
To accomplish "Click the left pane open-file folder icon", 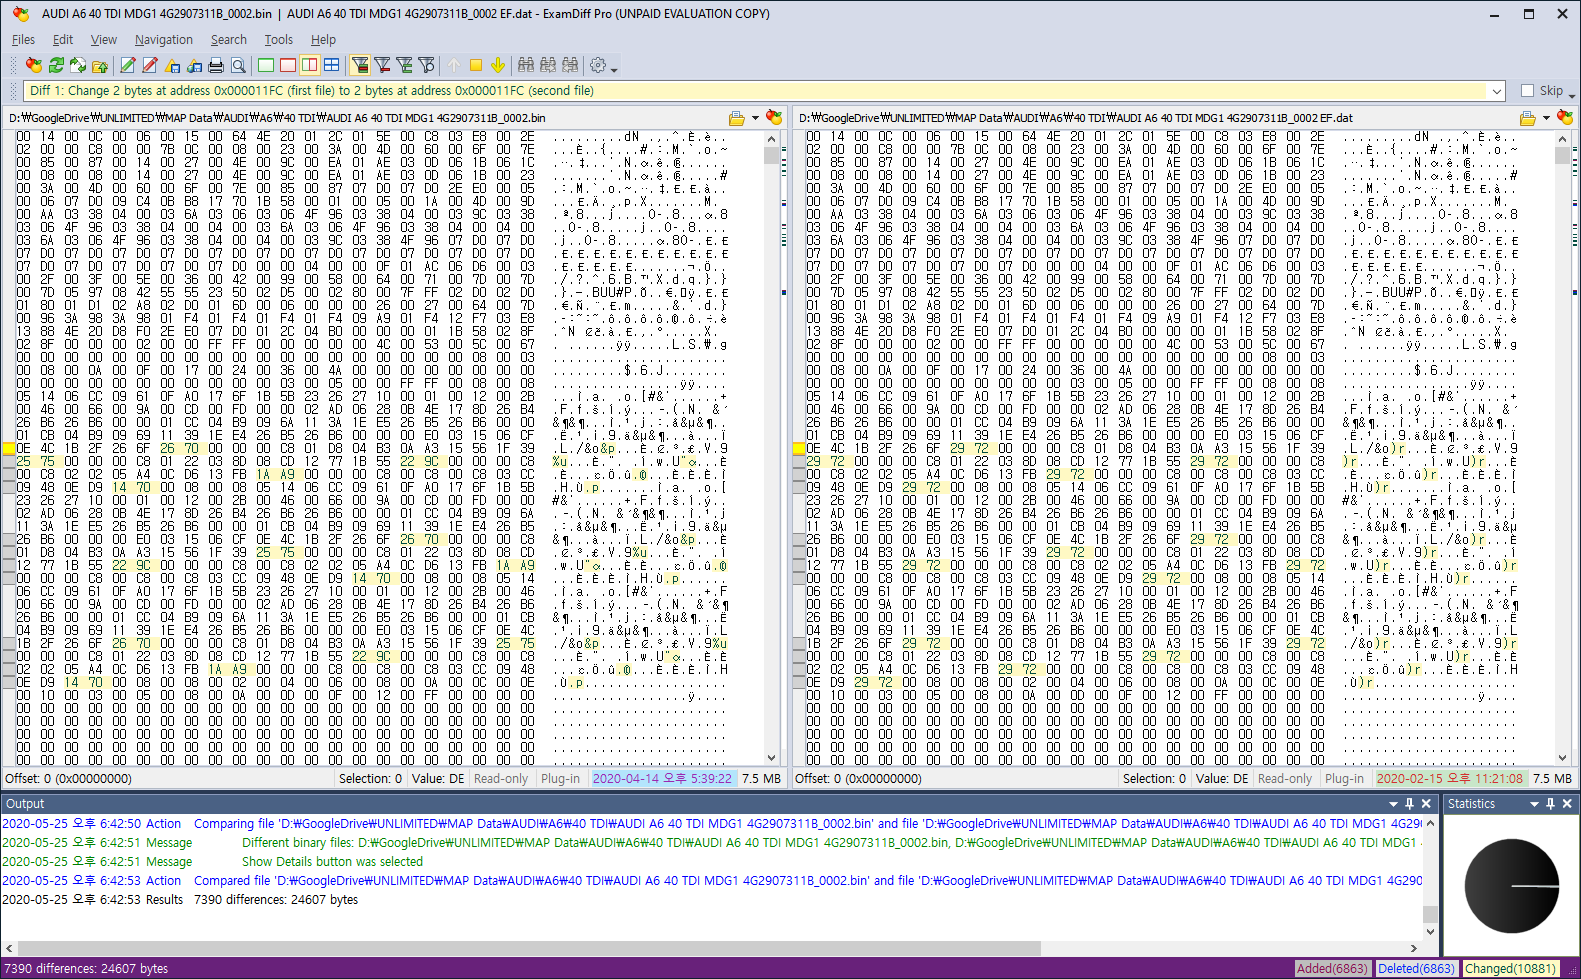I will (737, 118).
